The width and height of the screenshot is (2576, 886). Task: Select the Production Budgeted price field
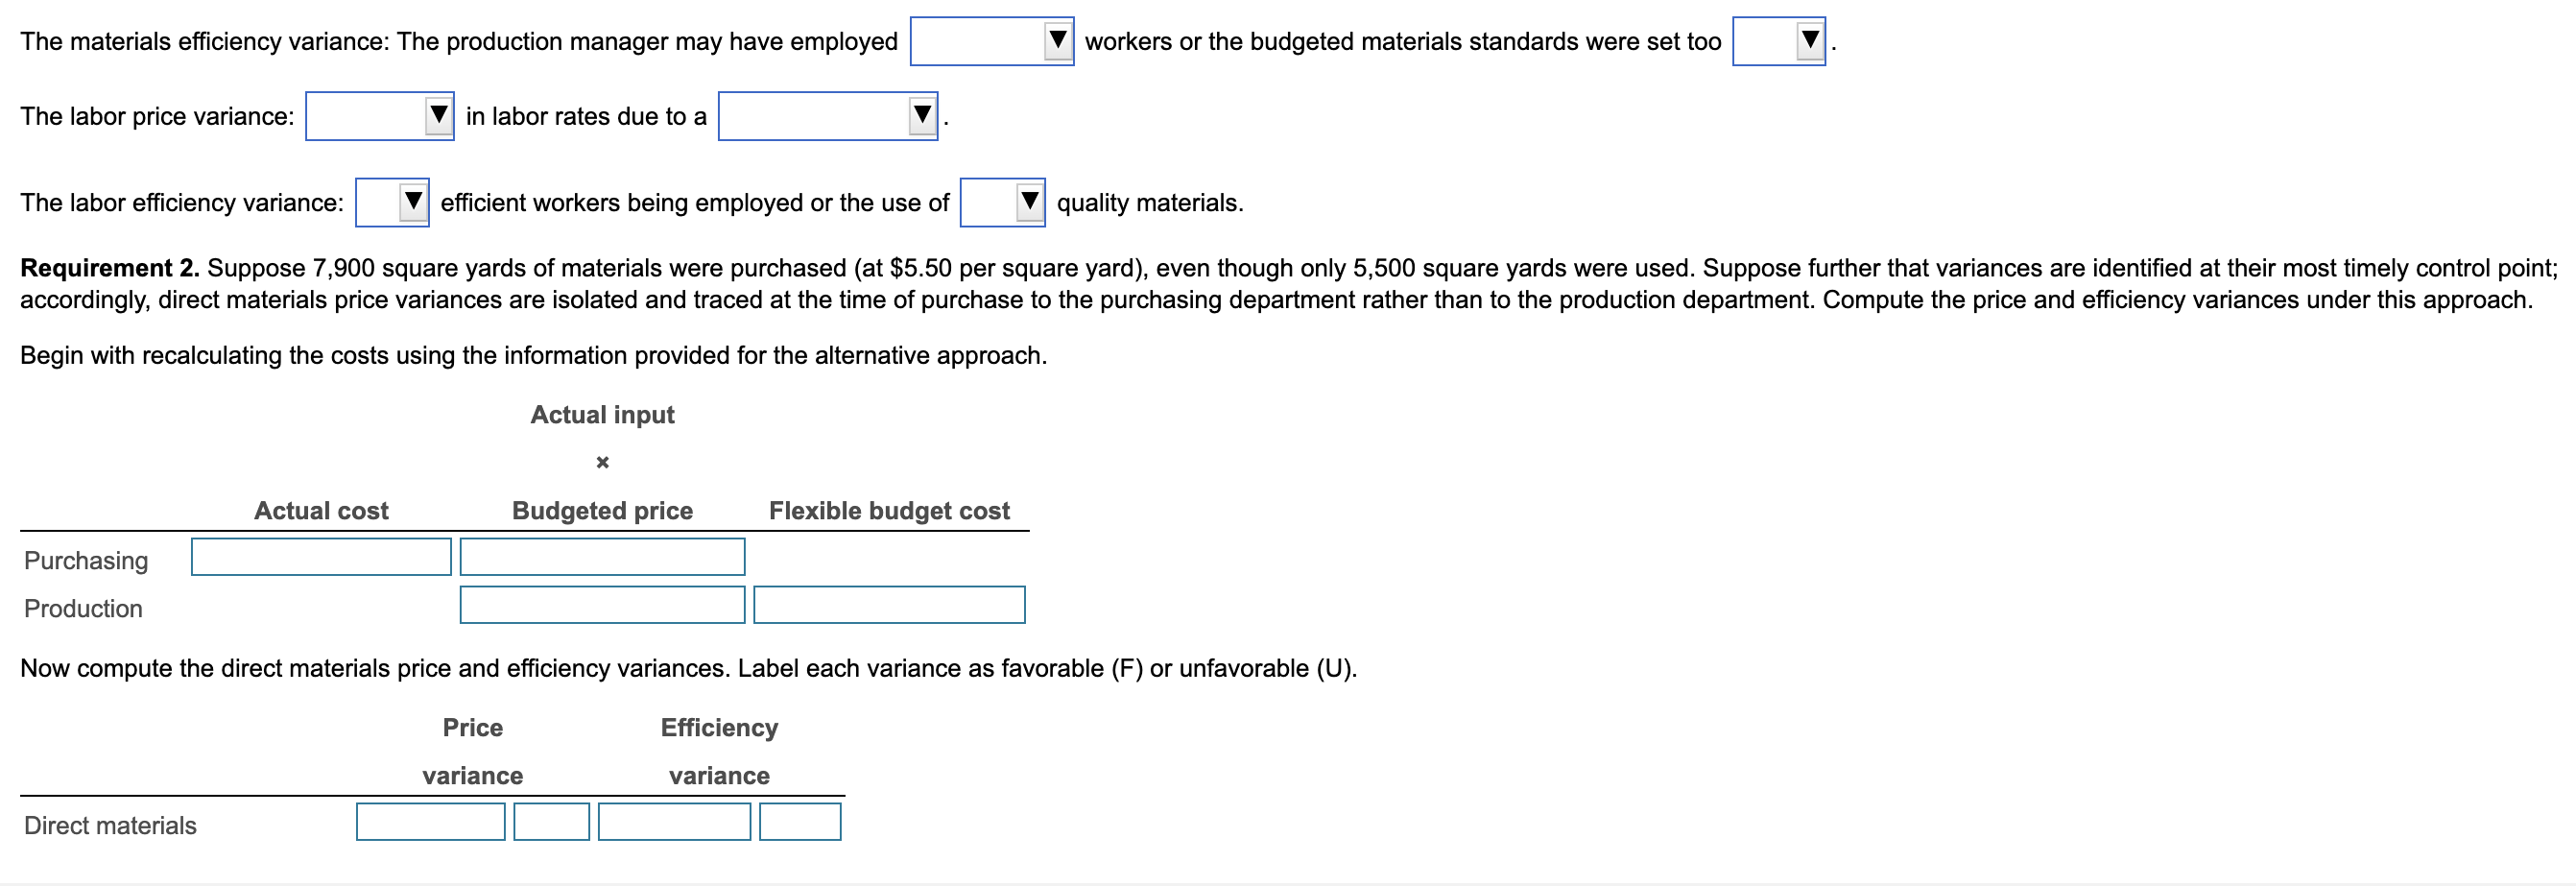click(x=601, y=605)
